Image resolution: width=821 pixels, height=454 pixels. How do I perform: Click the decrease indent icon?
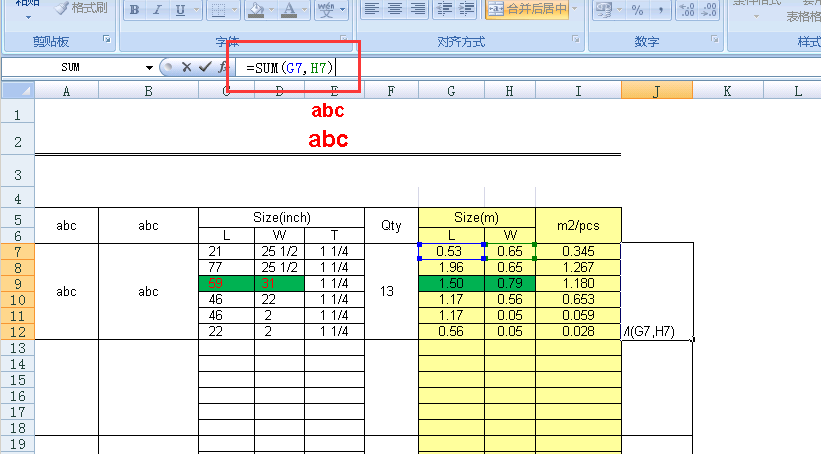tap(445, 10)
